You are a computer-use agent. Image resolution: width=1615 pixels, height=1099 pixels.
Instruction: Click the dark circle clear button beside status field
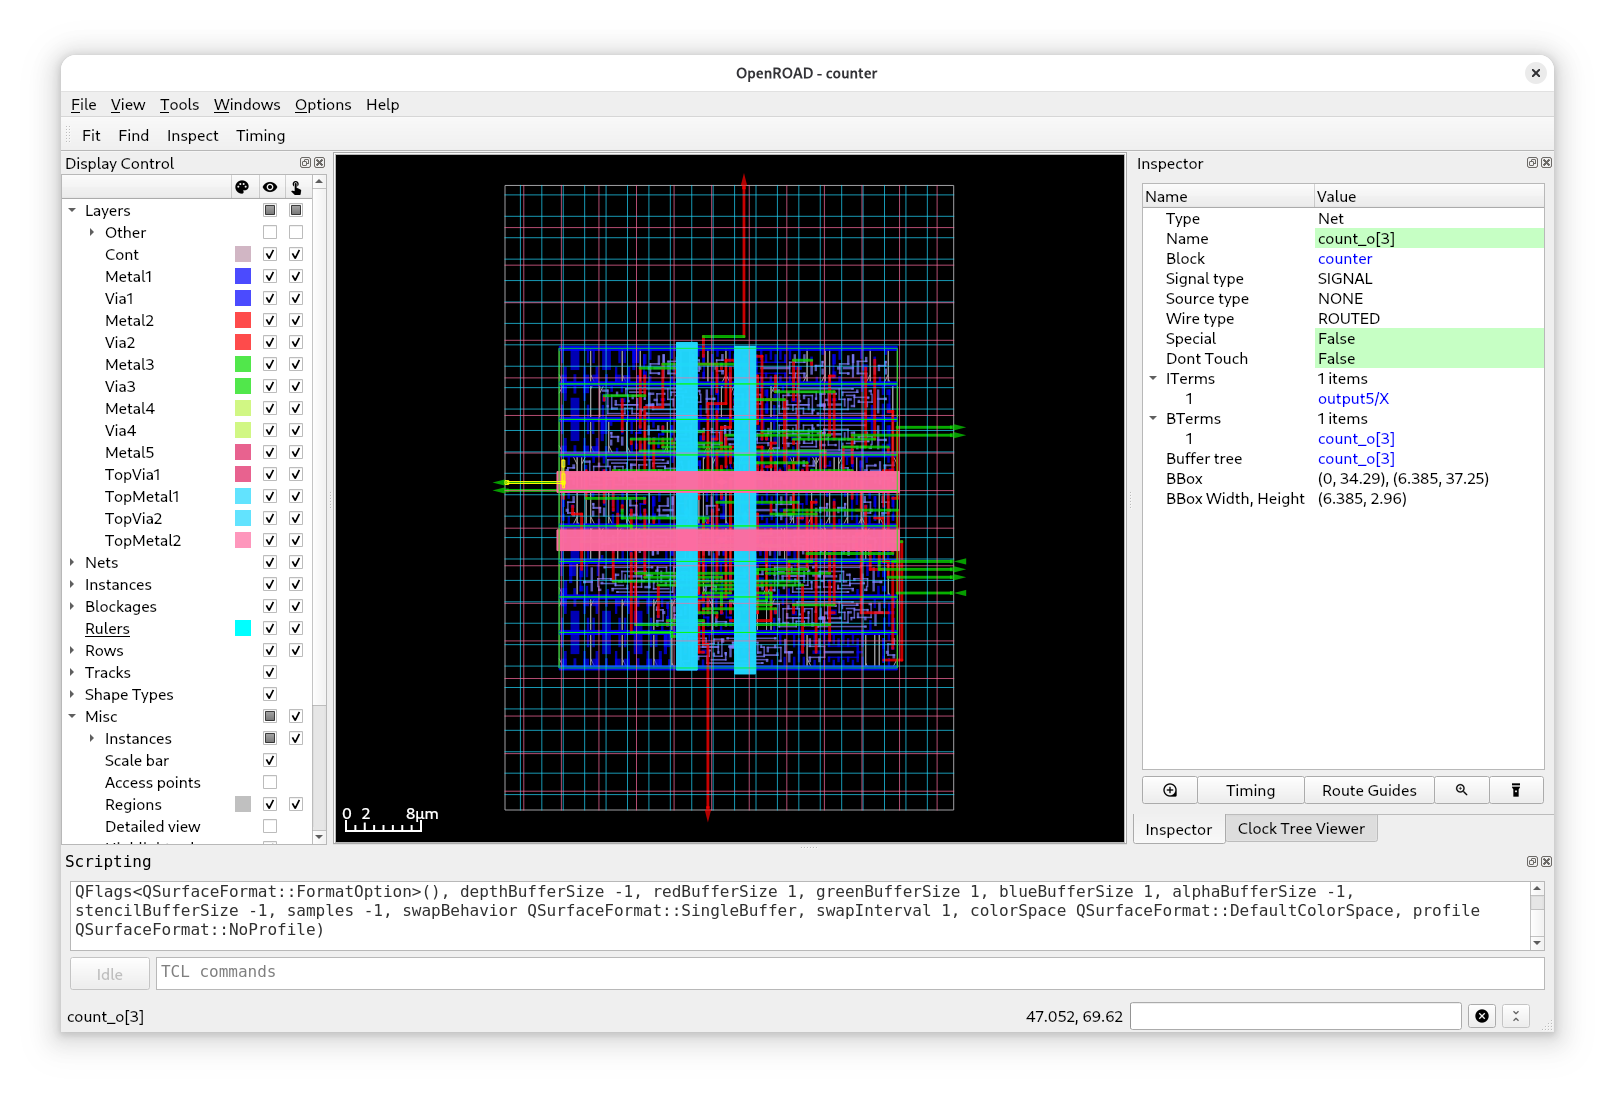click(1482, 1016)
